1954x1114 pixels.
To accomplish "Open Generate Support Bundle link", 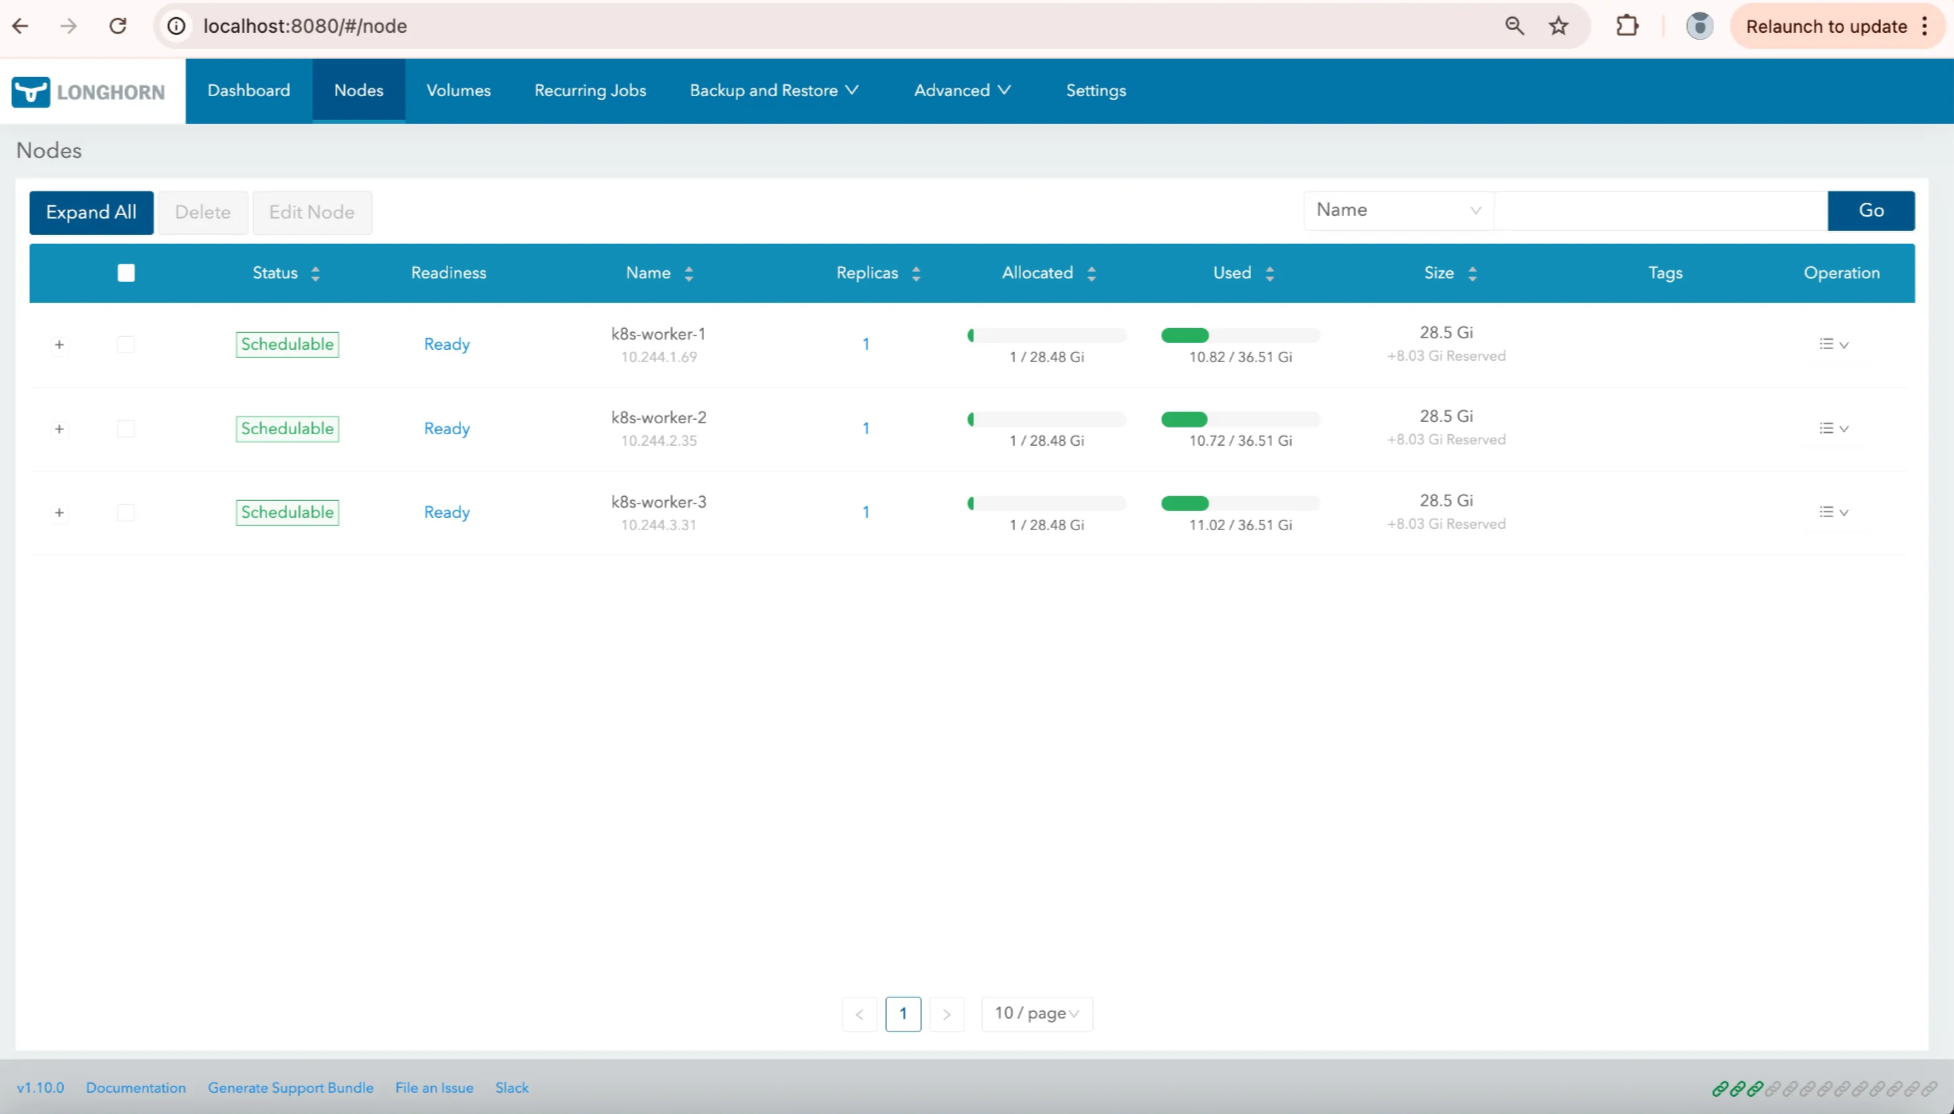I will pyautogui.click(x=290, y=1087).
